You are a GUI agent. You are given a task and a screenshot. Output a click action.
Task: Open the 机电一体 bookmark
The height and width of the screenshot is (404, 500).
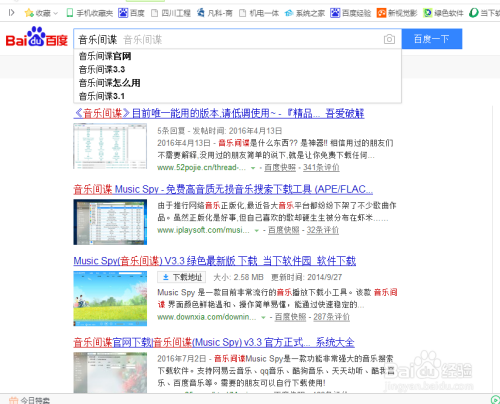click(259, 13)
